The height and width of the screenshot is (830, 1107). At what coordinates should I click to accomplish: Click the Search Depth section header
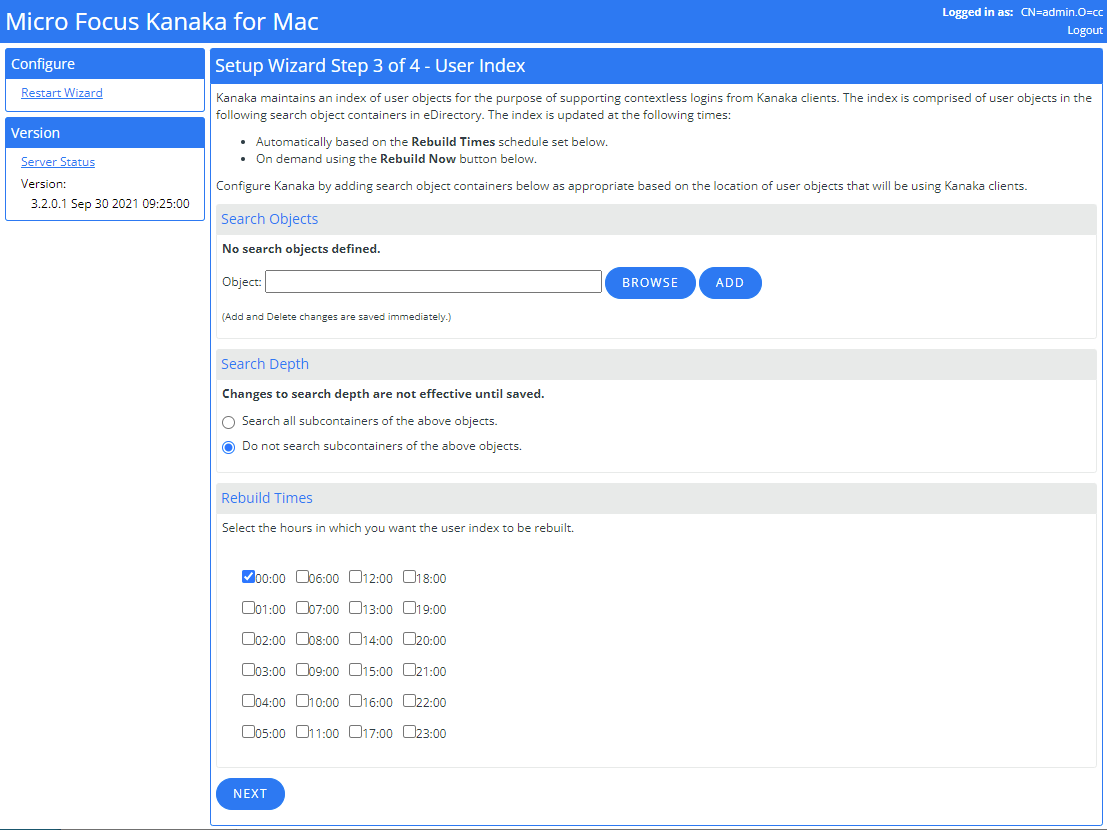coord(656,364)
